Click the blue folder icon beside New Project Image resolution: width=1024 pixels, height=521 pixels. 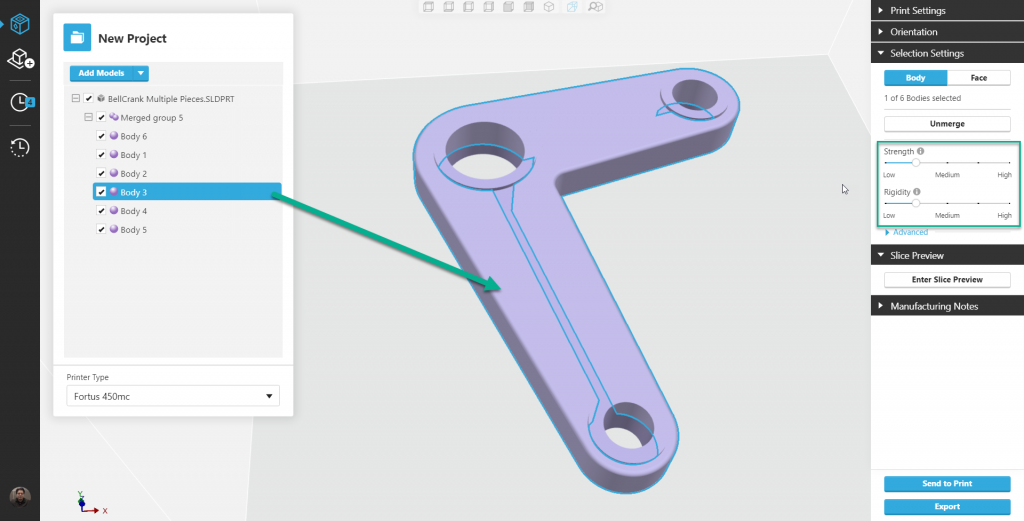77,37
